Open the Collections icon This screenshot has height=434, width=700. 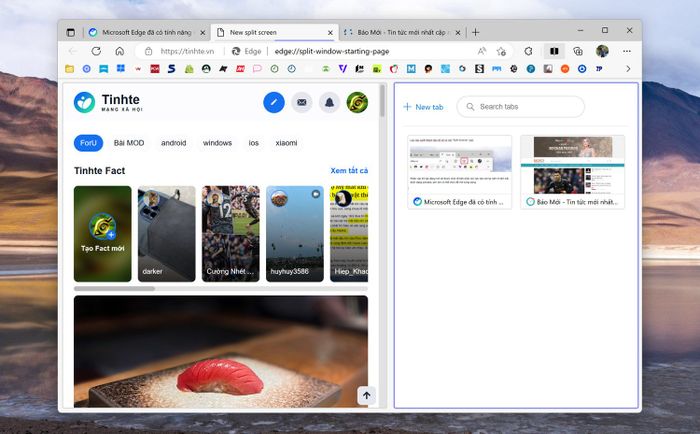[578, 51]
